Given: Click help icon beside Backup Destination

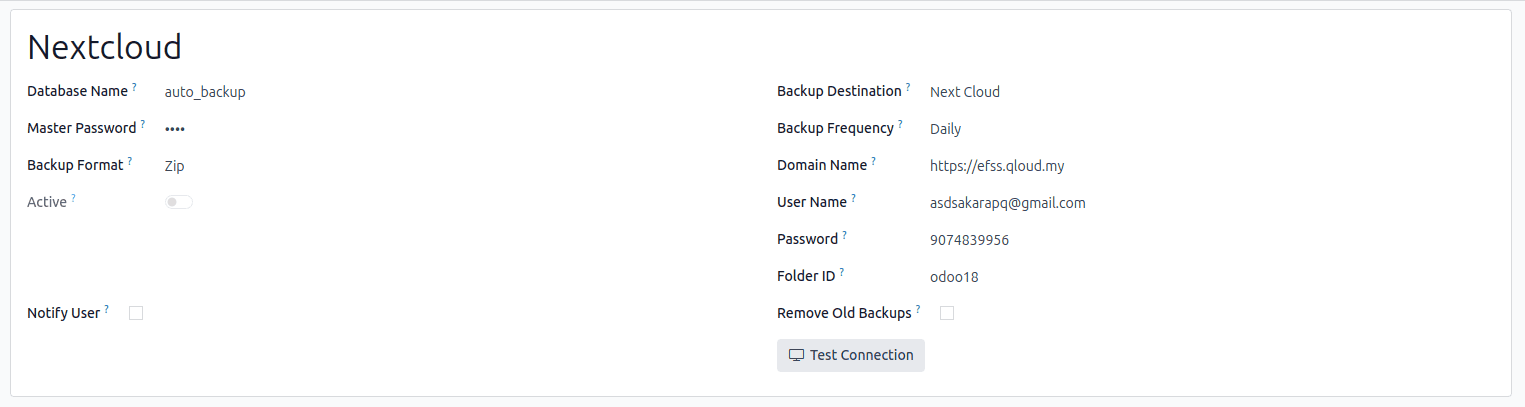Looking at the screenshot, I should click(908, 88).
